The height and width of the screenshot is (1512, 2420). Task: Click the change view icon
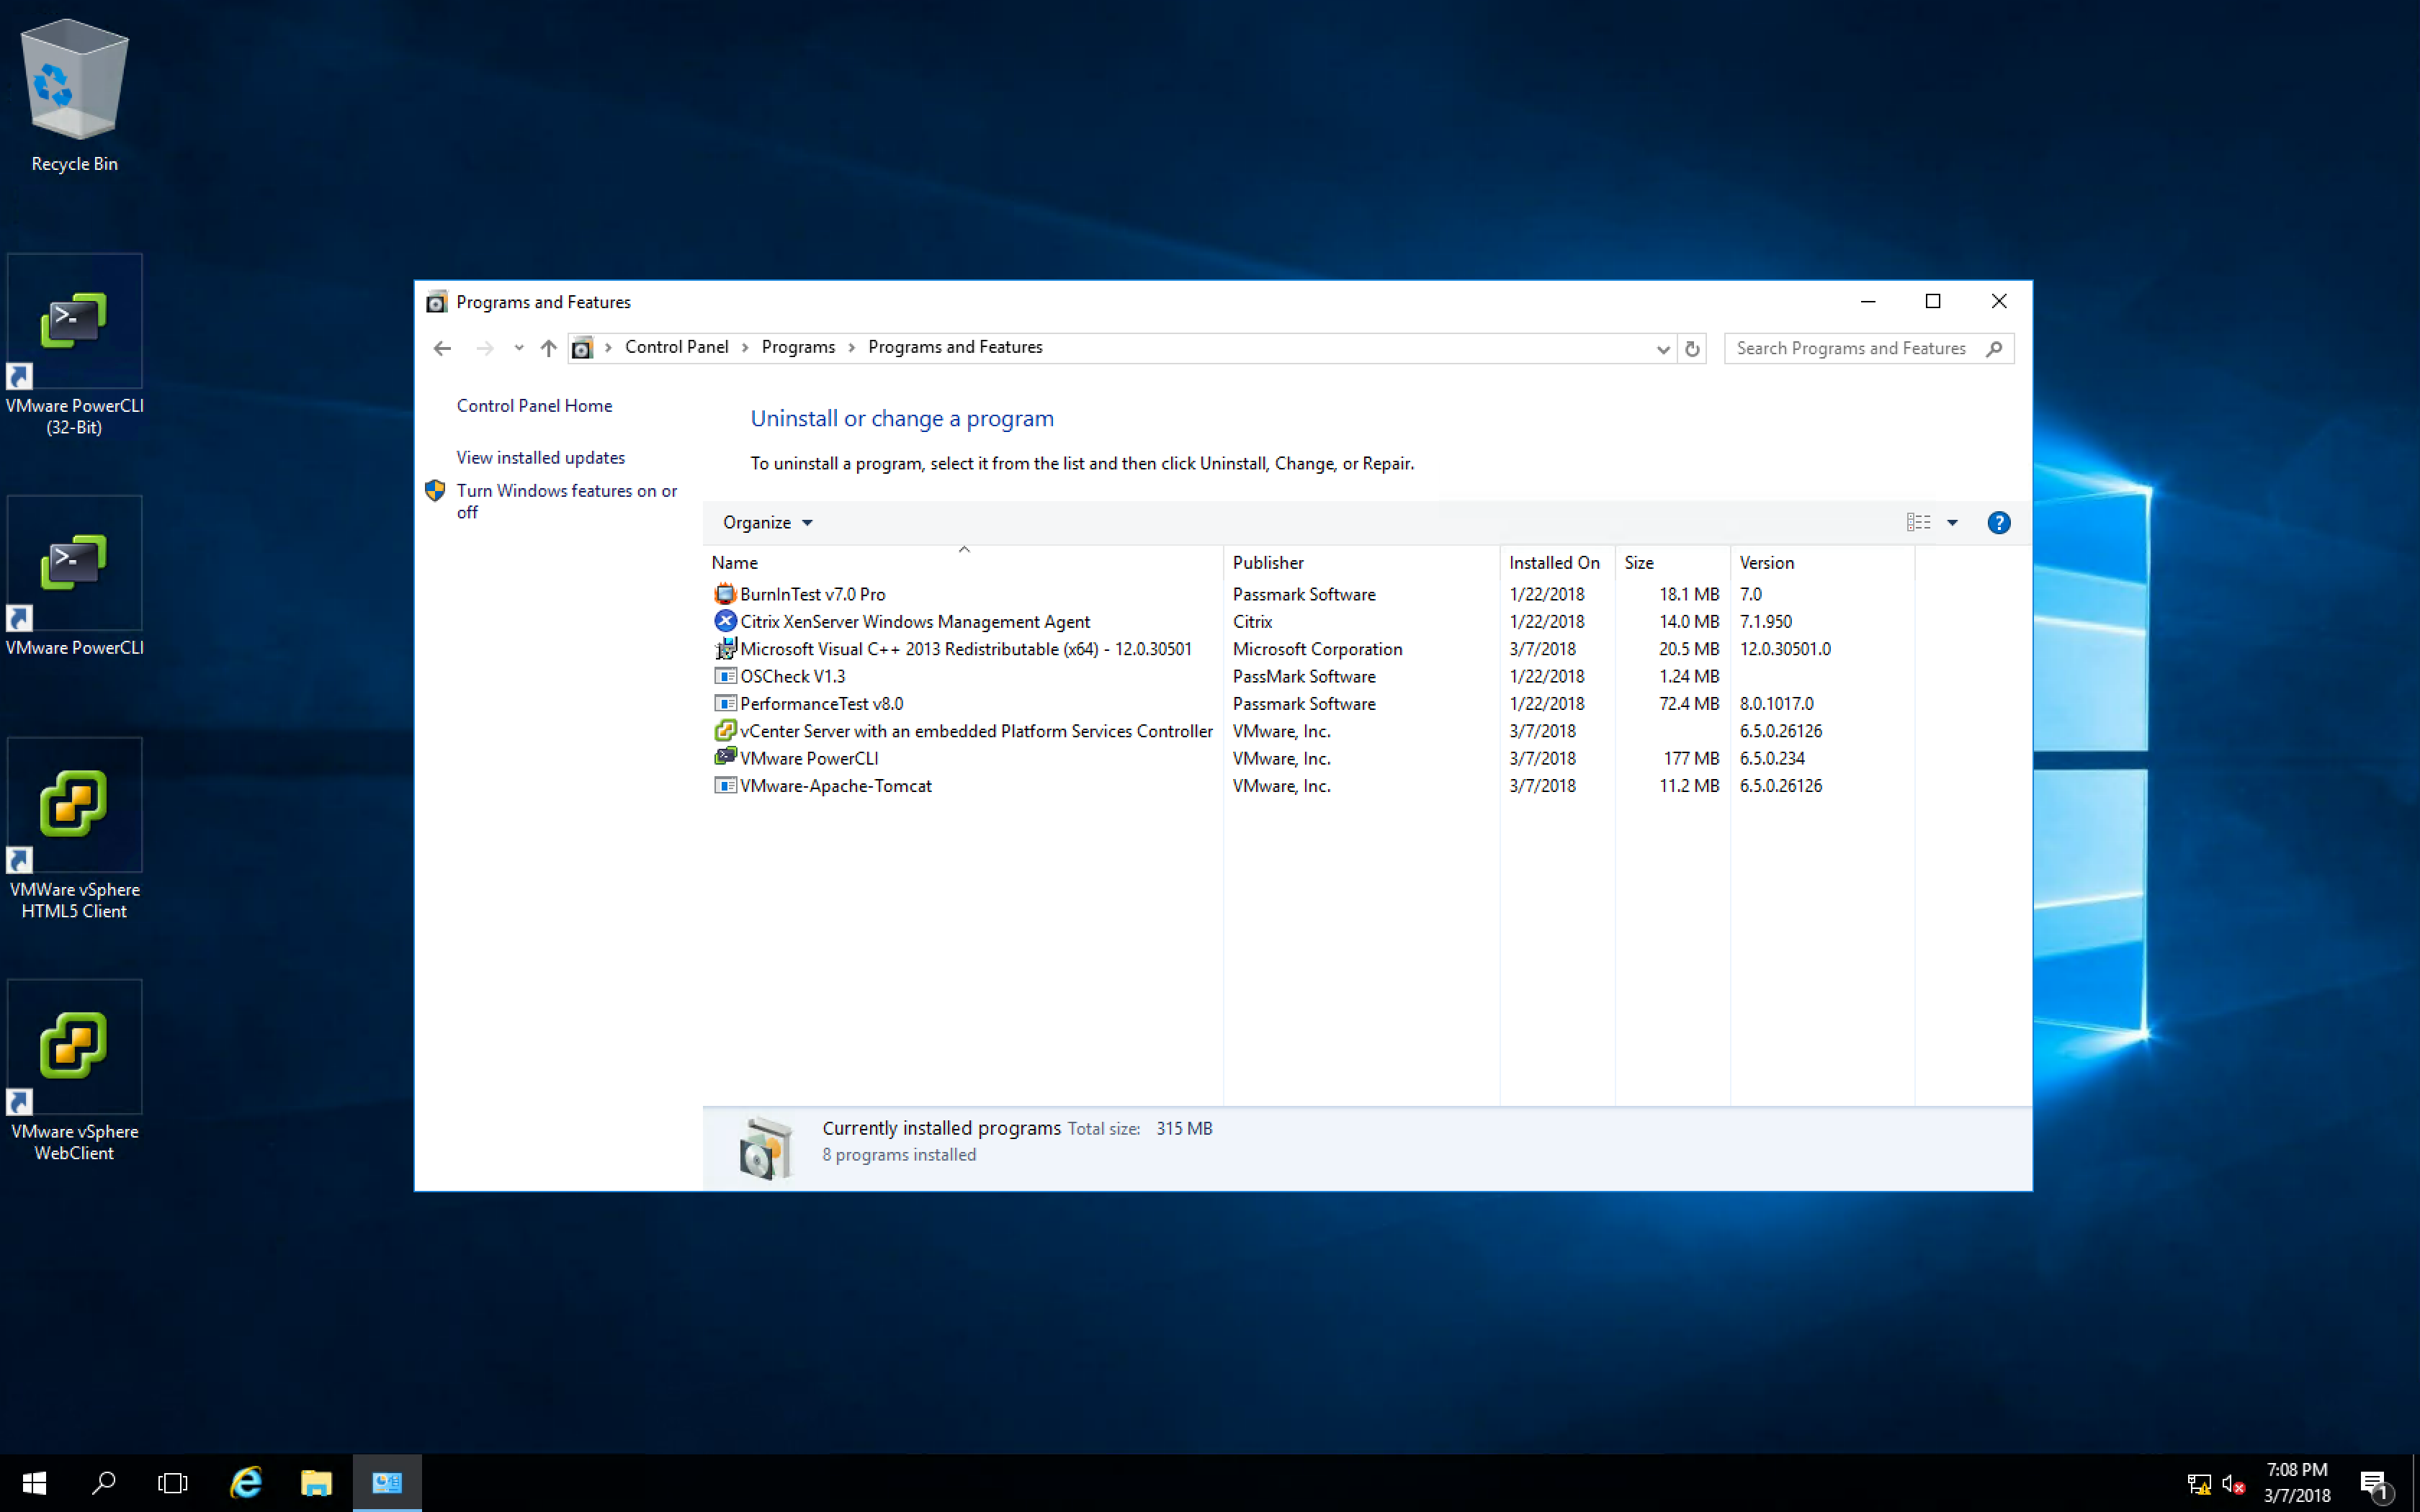tap(1917, 523)
